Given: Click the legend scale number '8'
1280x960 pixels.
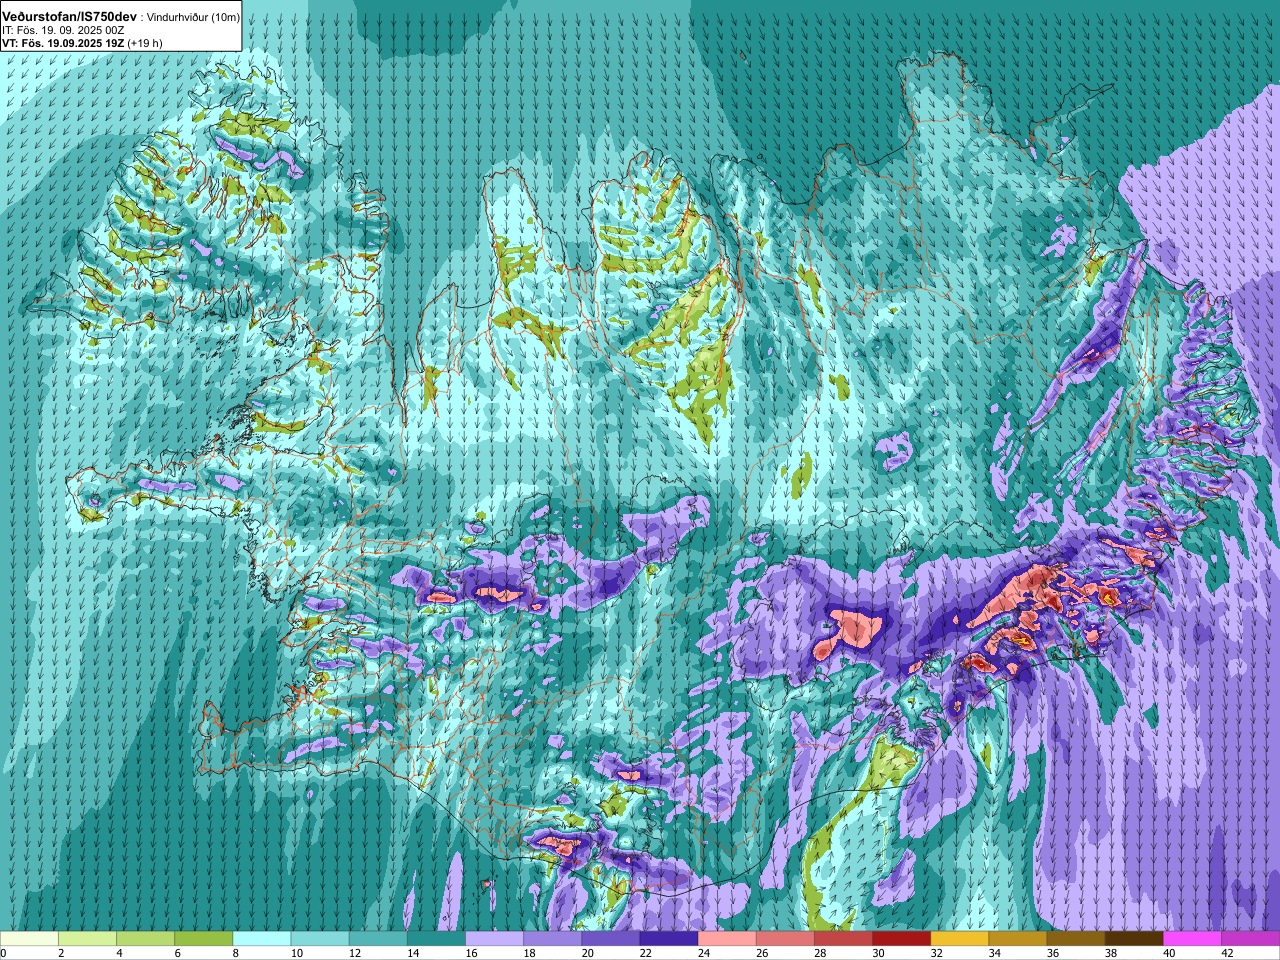Looking at the screenshot, I should (236, 953).
